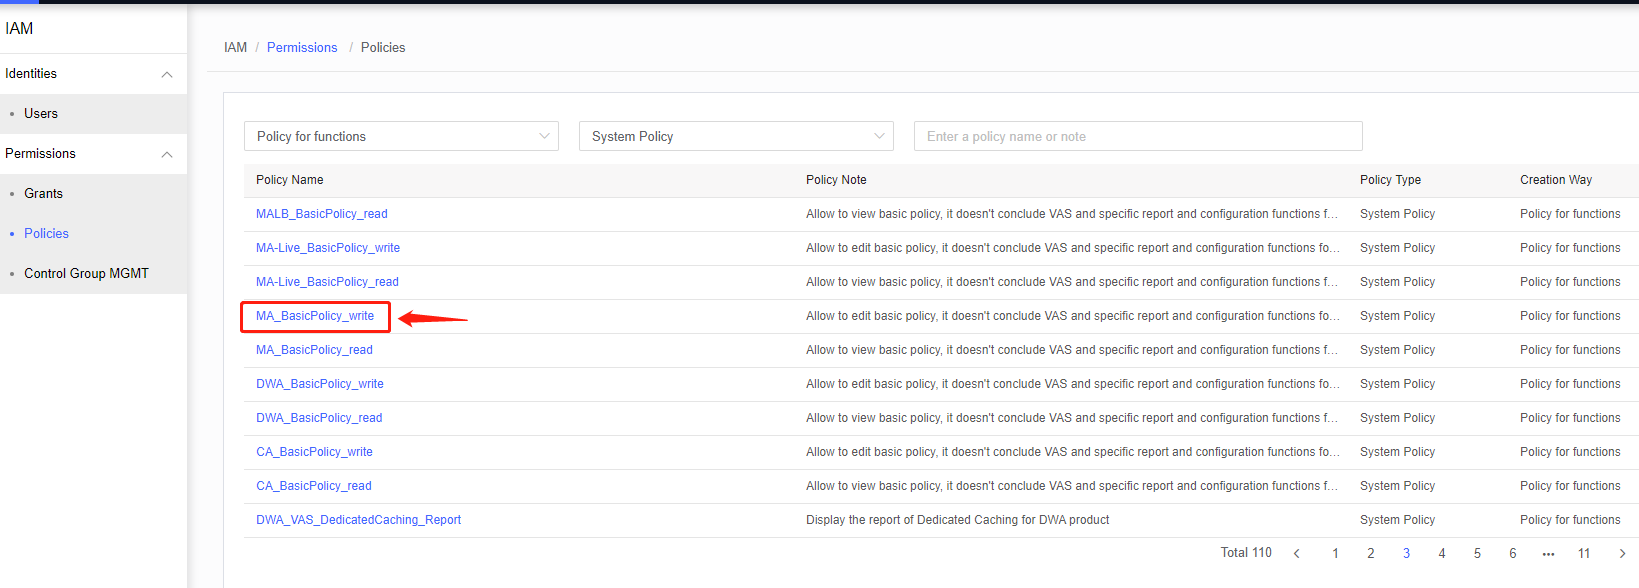Image resolution: width=1639 pixels, height=588 pixels.
Task: Go to page 1 of policies
Action: (1335, 554)
